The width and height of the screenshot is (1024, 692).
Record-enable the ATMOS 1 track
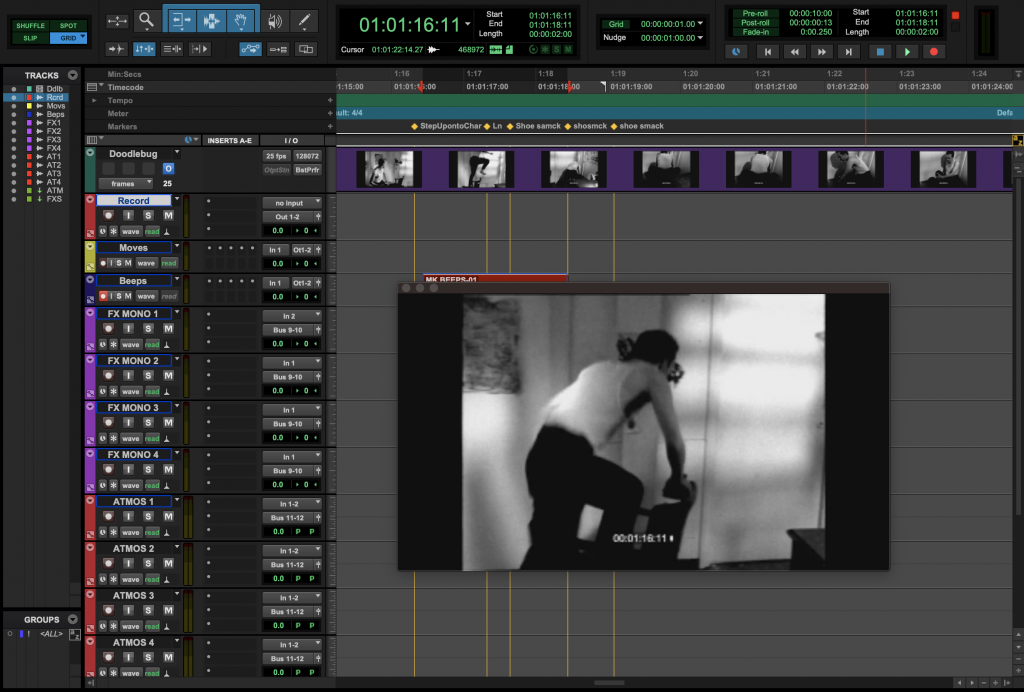107,517
